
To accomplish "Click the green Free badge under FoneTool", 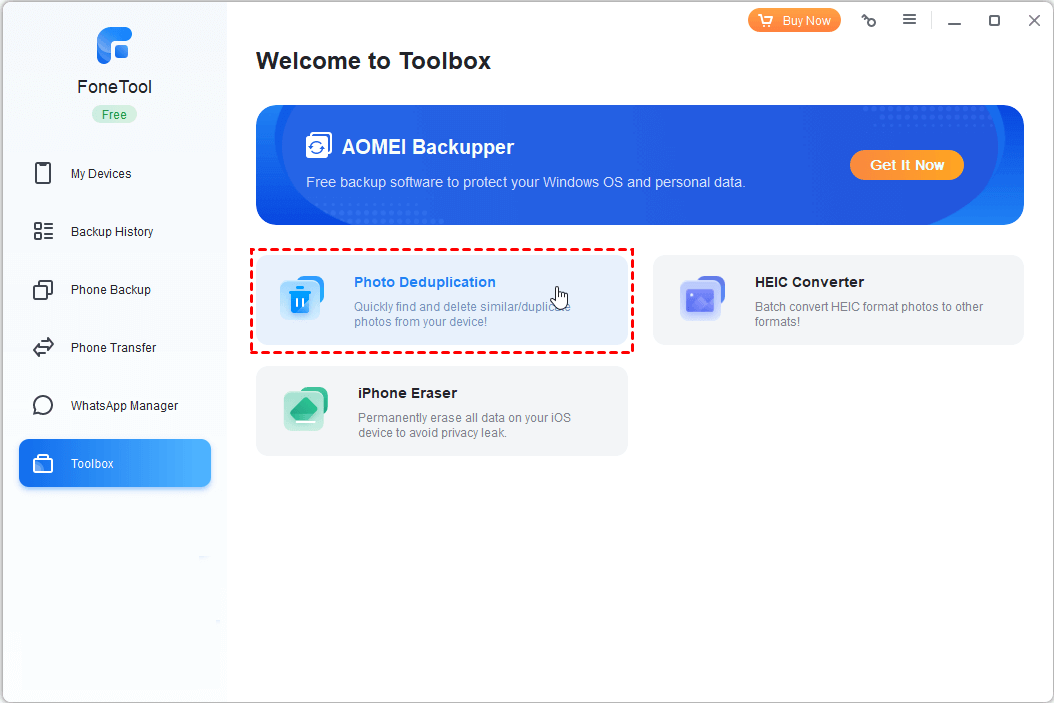I will tap(114, 114).
